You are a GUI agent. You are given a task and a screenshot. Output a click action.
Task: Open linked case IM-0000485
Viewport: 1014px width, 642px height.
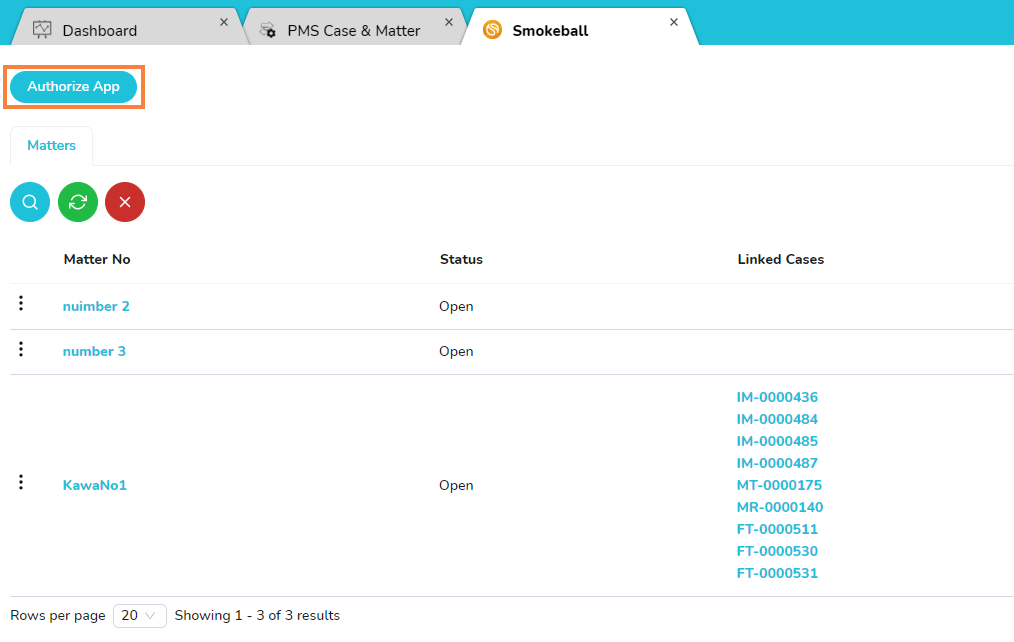pos(777,442)
